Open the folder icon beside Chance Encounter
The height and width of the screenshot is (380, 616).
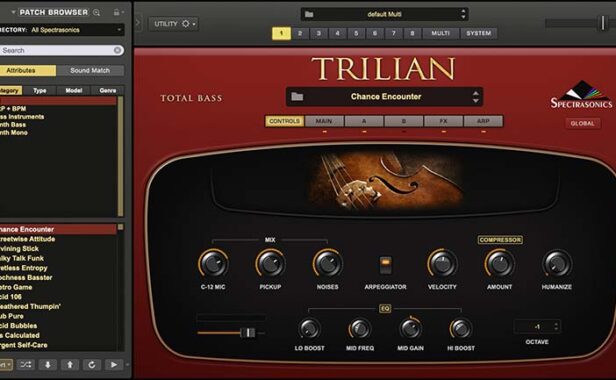[x=297, y=96]
